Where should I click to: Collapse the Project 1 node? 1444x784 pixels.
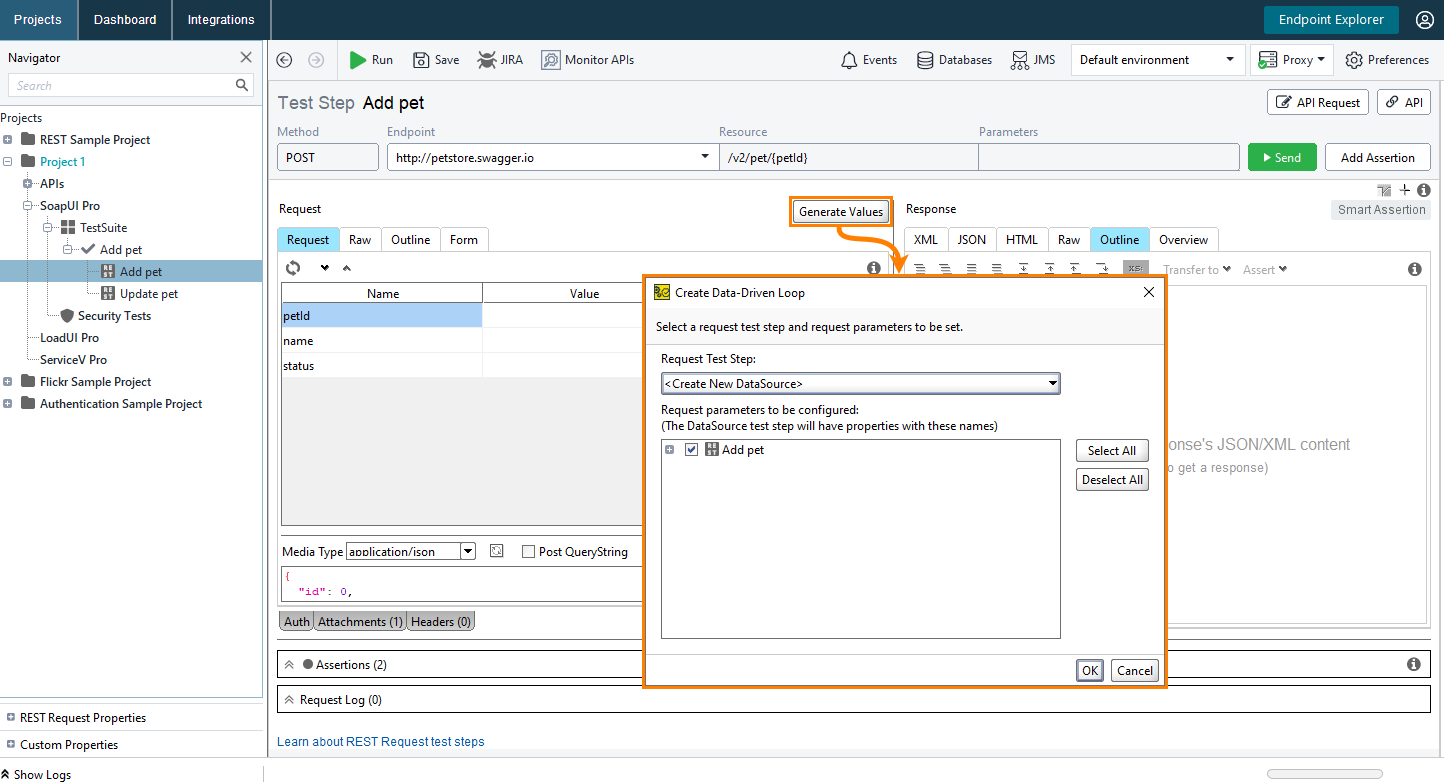pos(8,162)
